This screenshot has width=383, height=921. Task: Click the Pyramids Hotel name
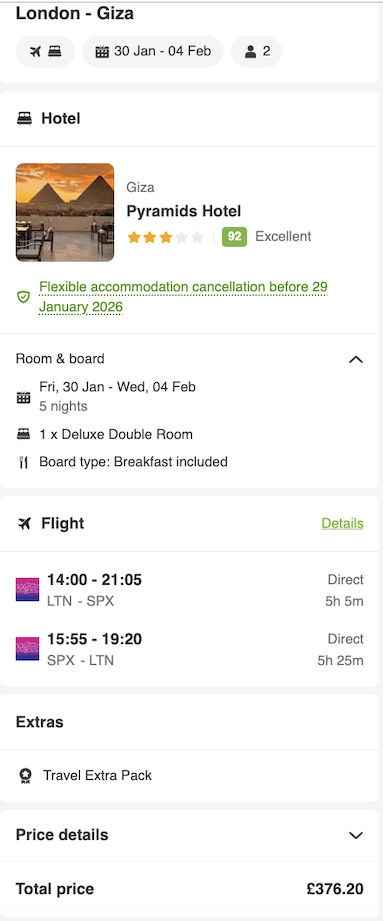(184, 211)
